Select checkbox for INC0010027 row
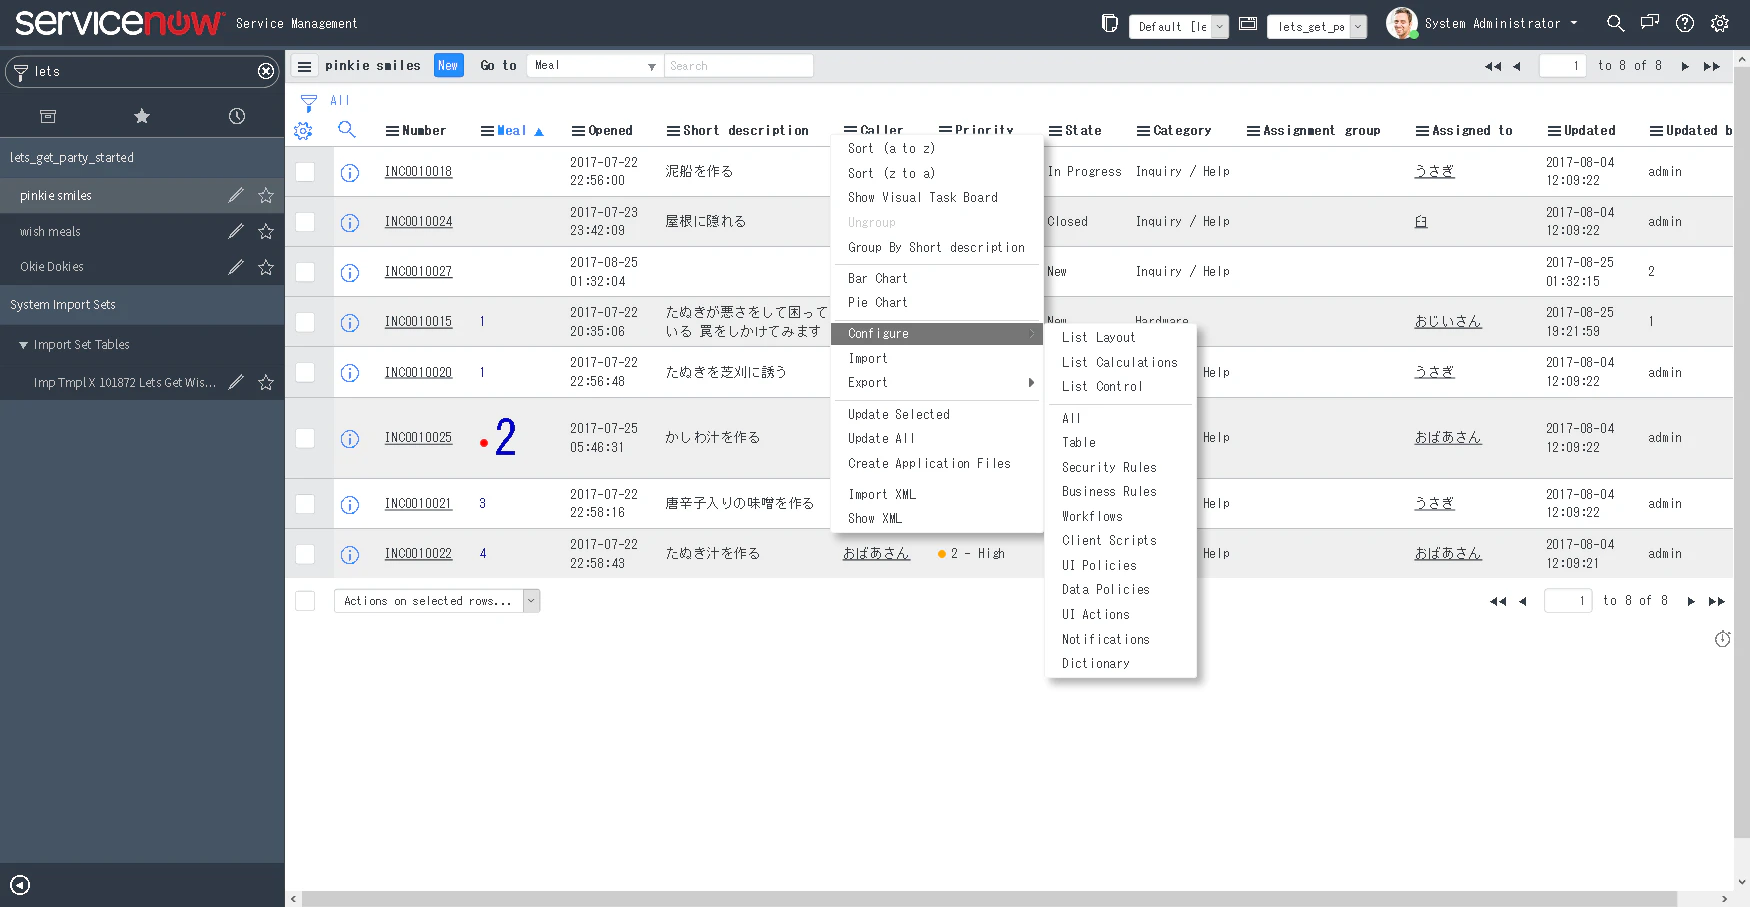 tap(305, 272)
